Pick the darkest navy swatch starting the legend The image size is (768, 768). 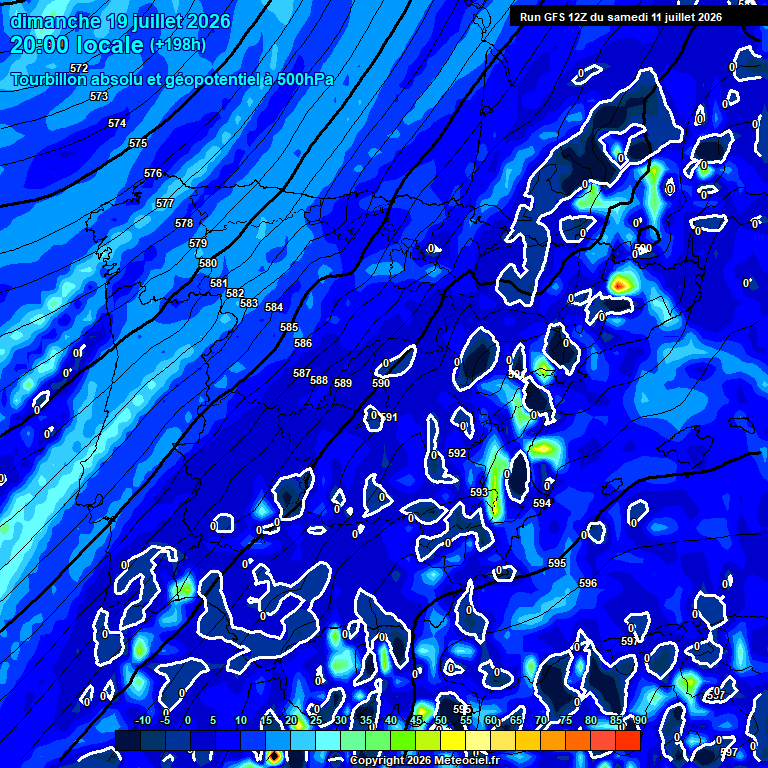tap(128, 740)
